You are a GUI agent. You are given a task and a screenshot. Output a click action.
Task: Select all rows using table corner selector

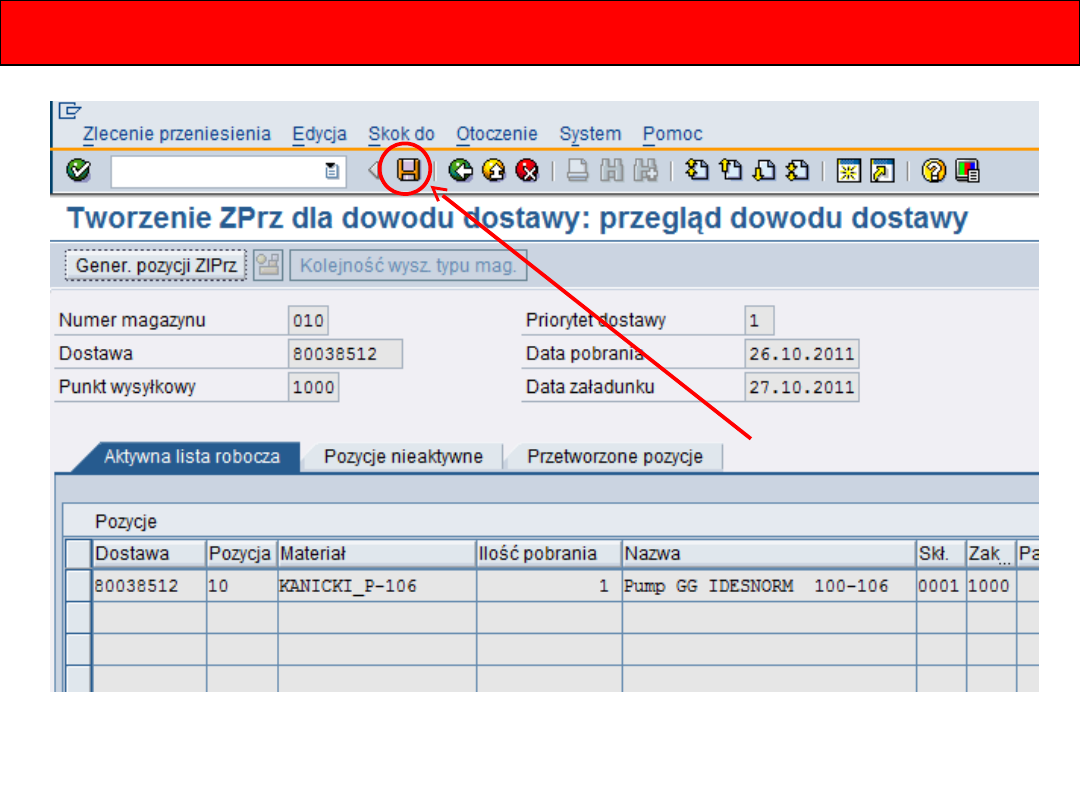click(78, 553)
